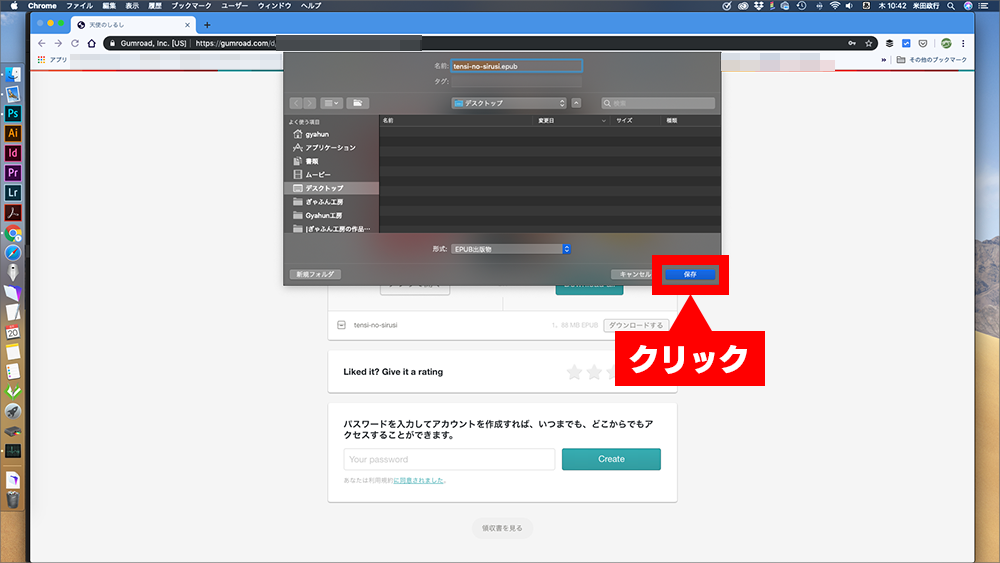Click the Create account button
Viewport: 1000px width, 563px height.
[x=611, y=459]
